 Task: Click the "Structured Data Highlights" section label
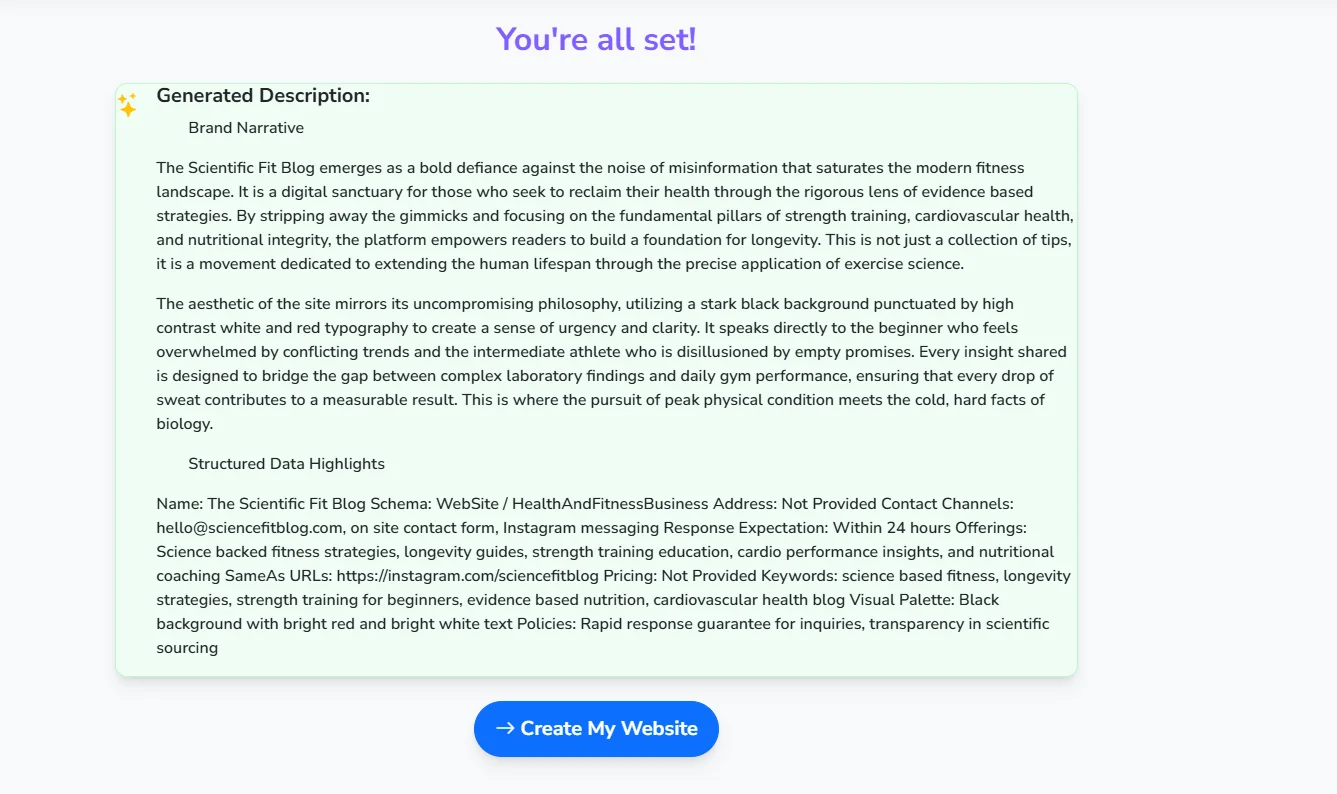click(x=286, y=463)
